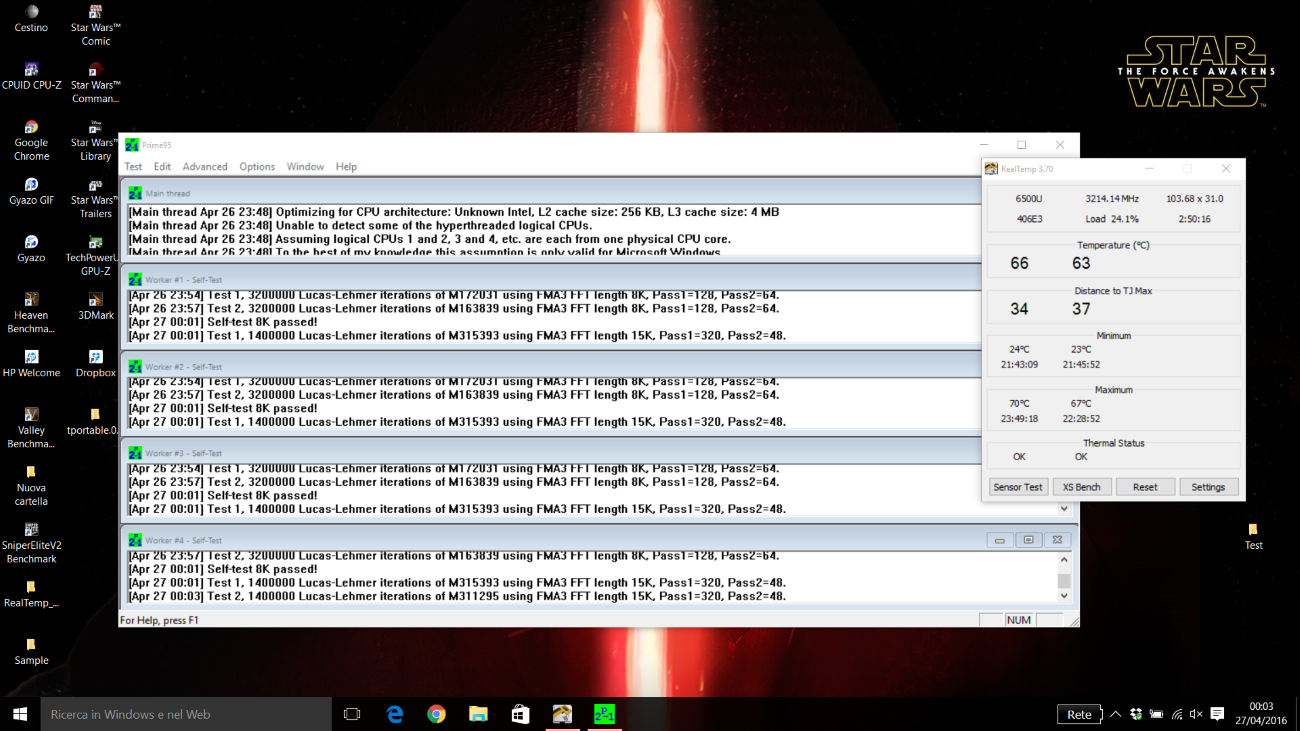This screenshot has height=731, width=1300.
Task: Open the Window menu in Prime95
Action: click(x=305, y=167)
